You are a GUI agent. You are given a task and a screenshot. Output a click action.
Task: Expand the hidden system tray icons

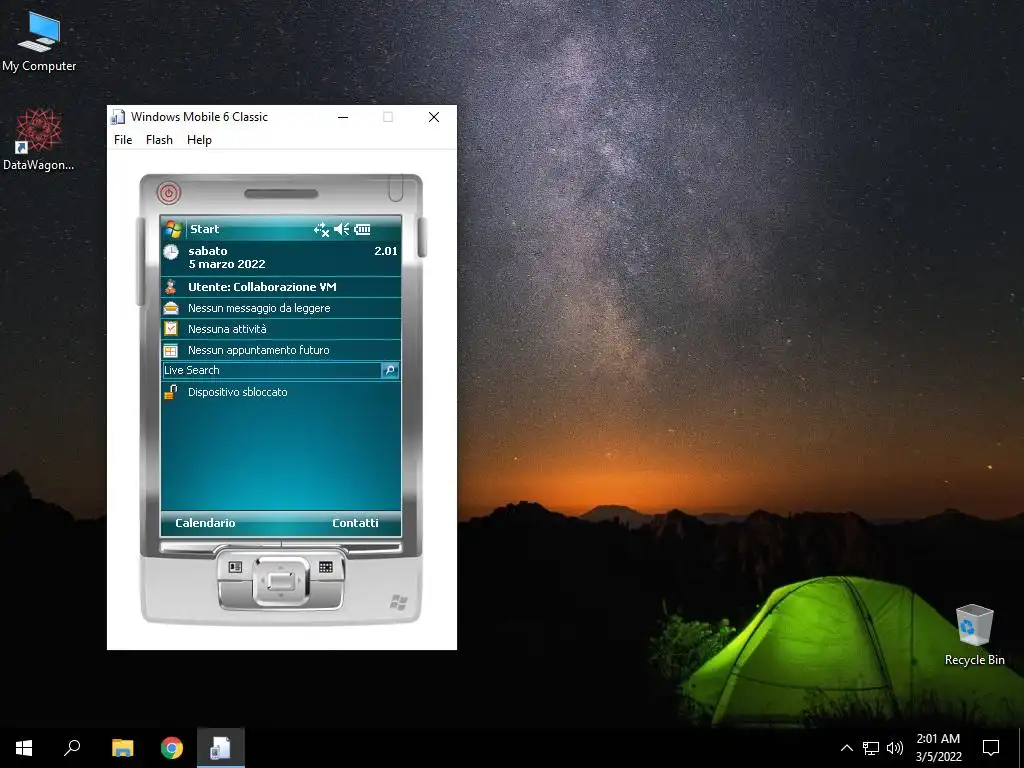846,748
